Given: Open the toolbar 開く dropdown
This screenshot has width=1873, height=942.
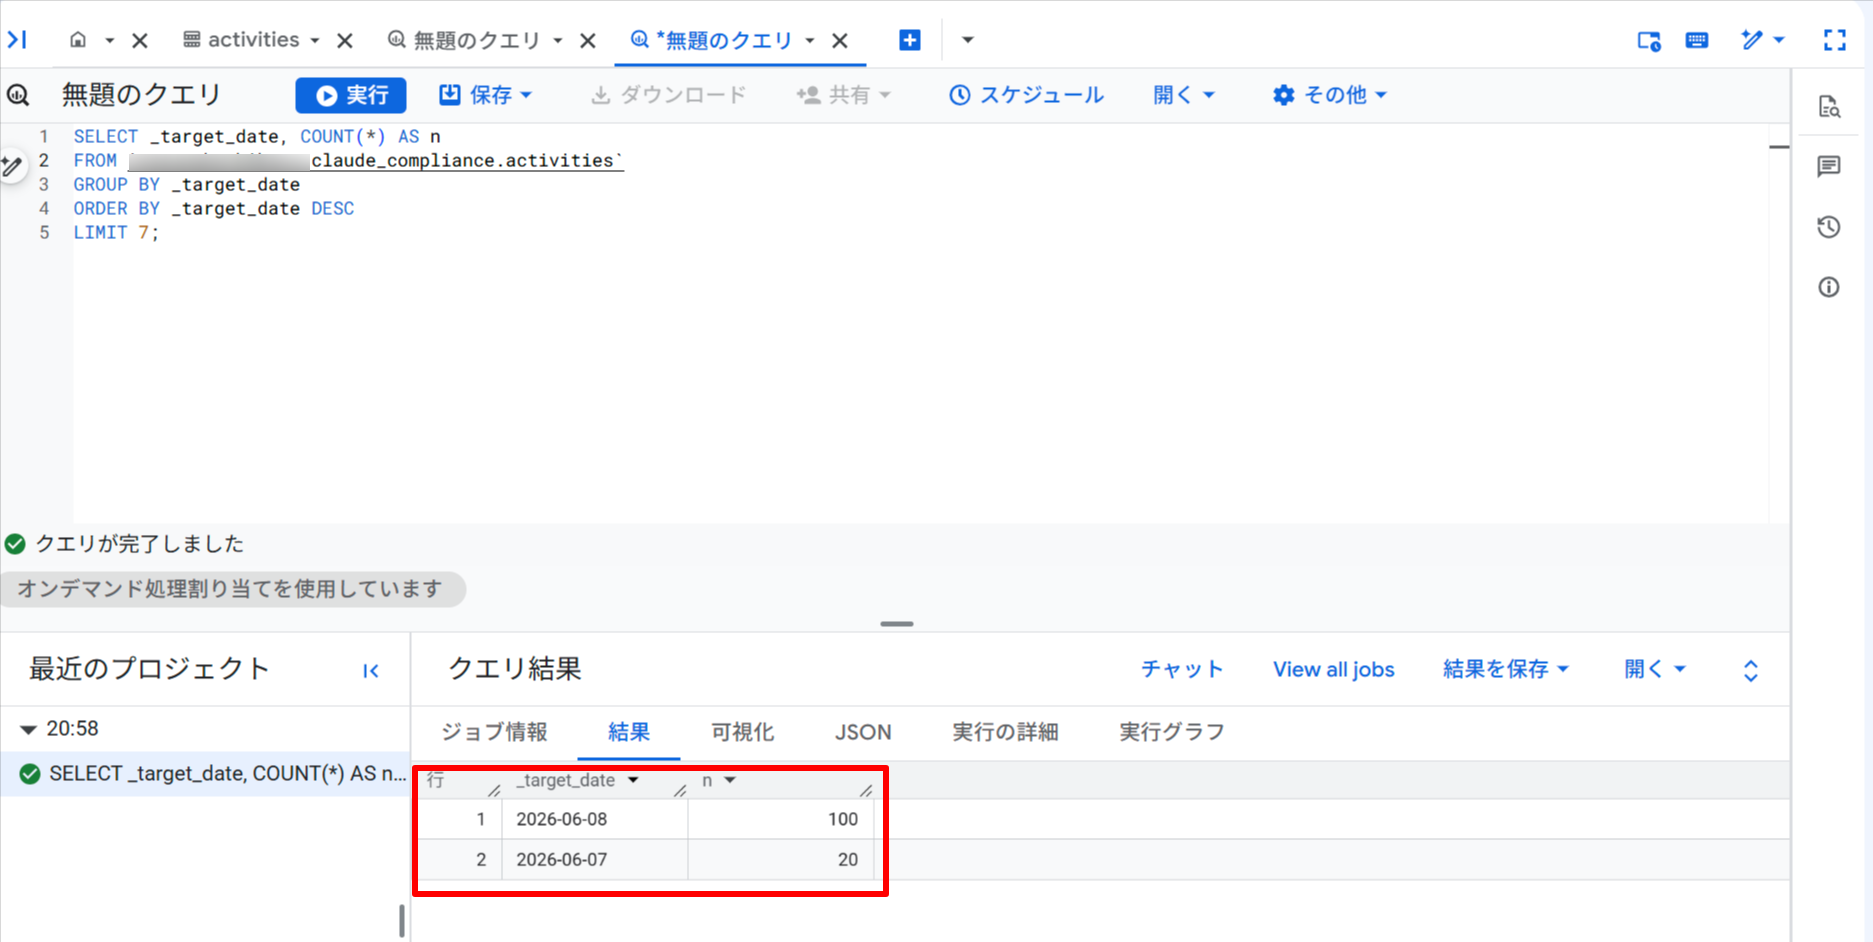Looking at the screenshot, I should coord(1184,95).
